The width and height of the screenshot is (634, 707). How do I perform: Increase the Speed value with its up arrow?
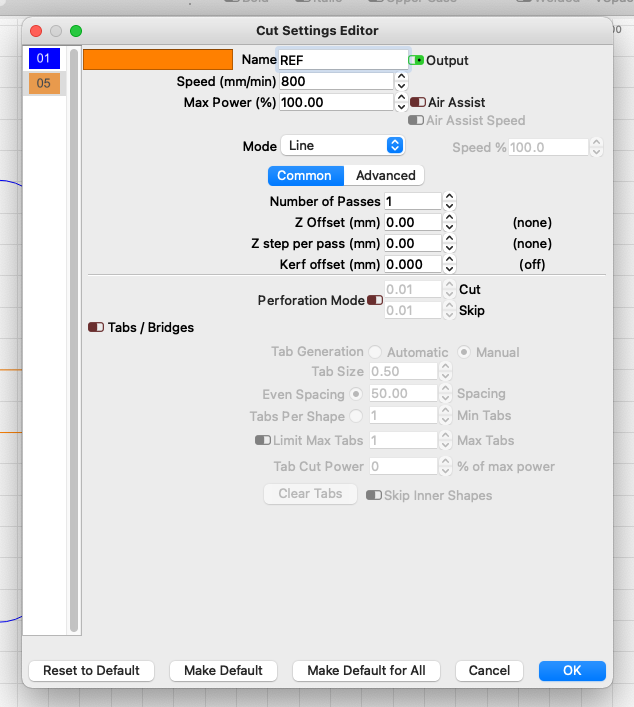401,77
